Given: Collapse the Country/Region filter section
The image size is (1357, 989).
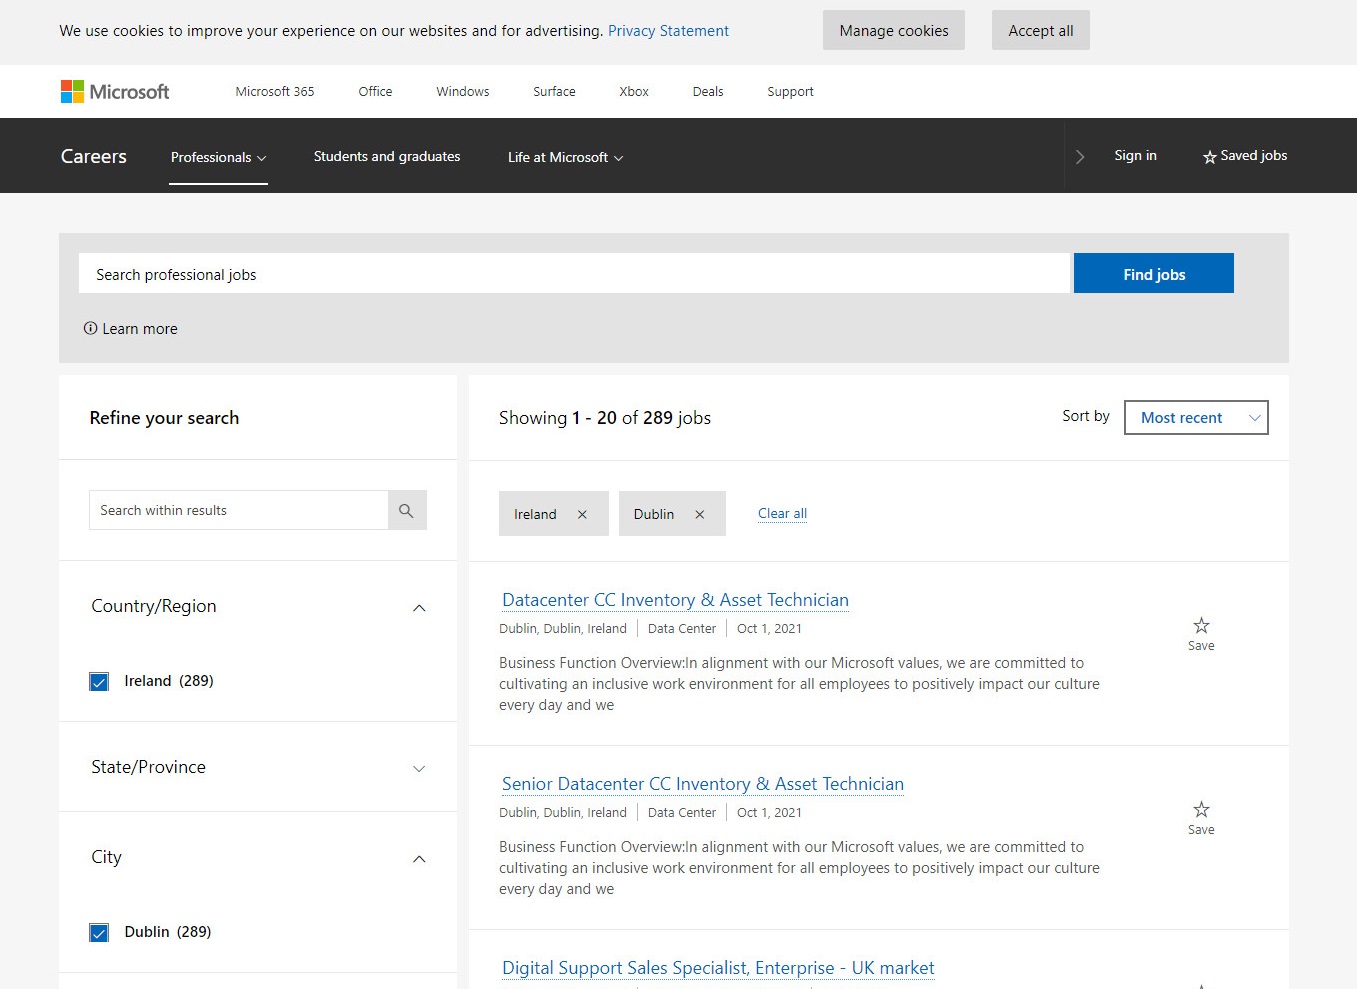Looking at the screenshot, I should pos(419,608).
